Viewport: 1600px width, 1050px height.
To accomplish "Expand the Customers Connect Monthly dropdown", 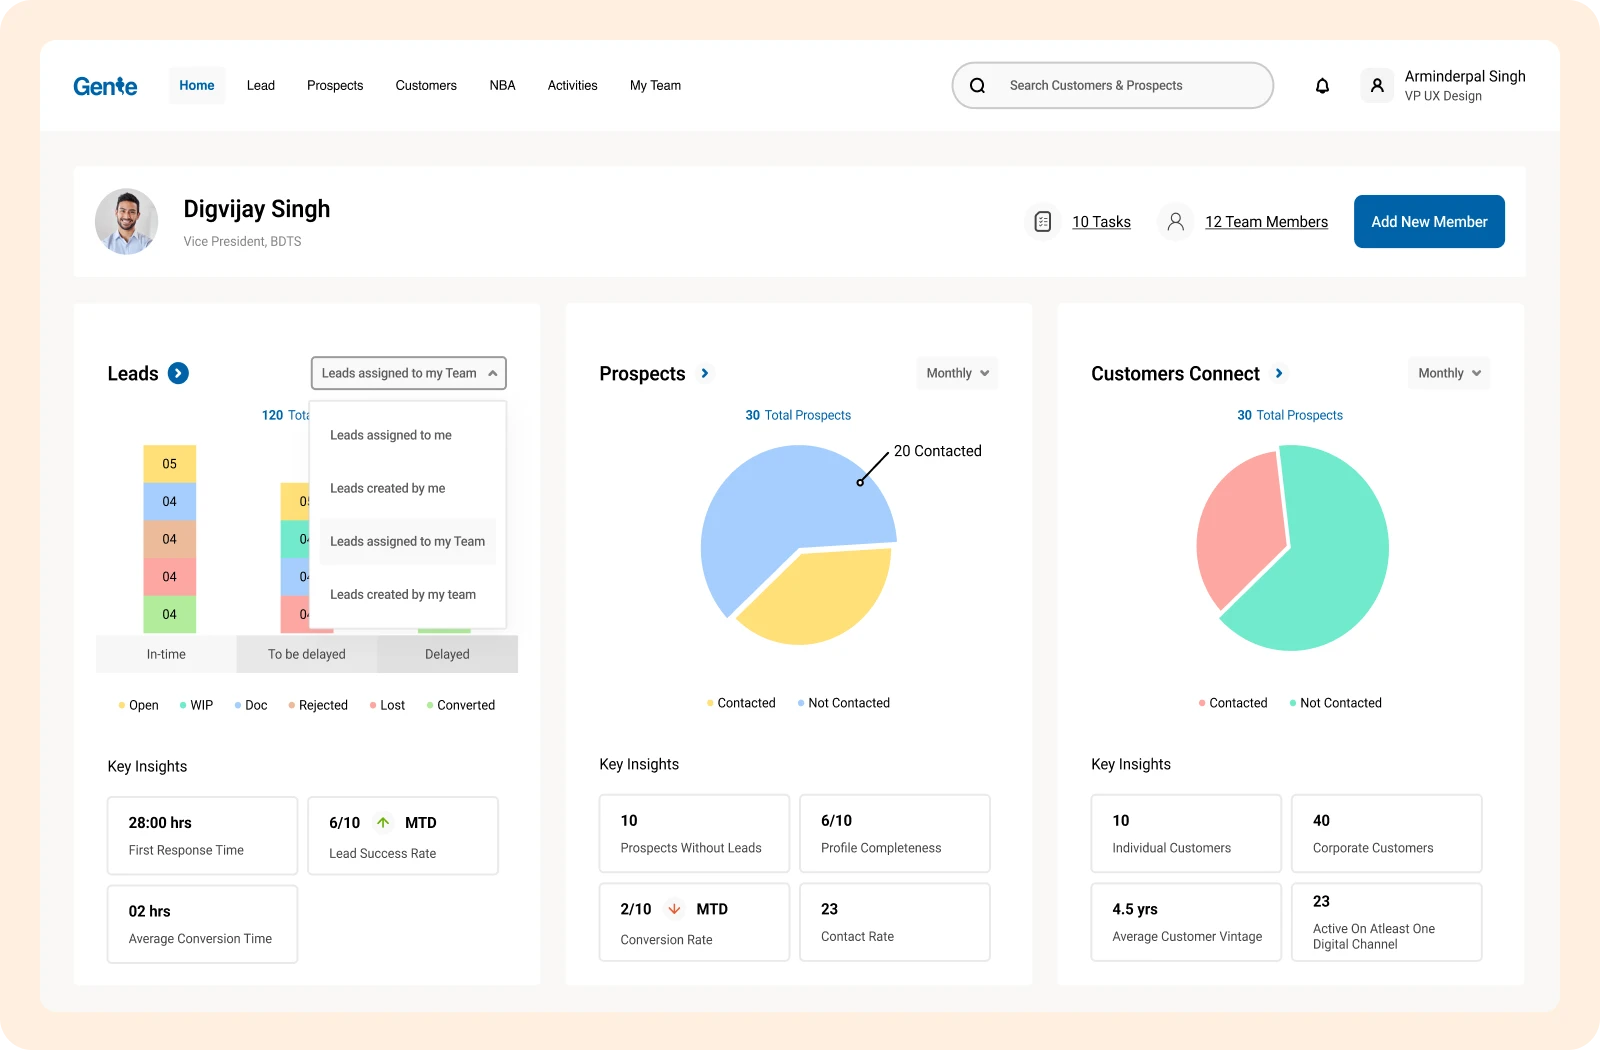I will click(1448, 373).
